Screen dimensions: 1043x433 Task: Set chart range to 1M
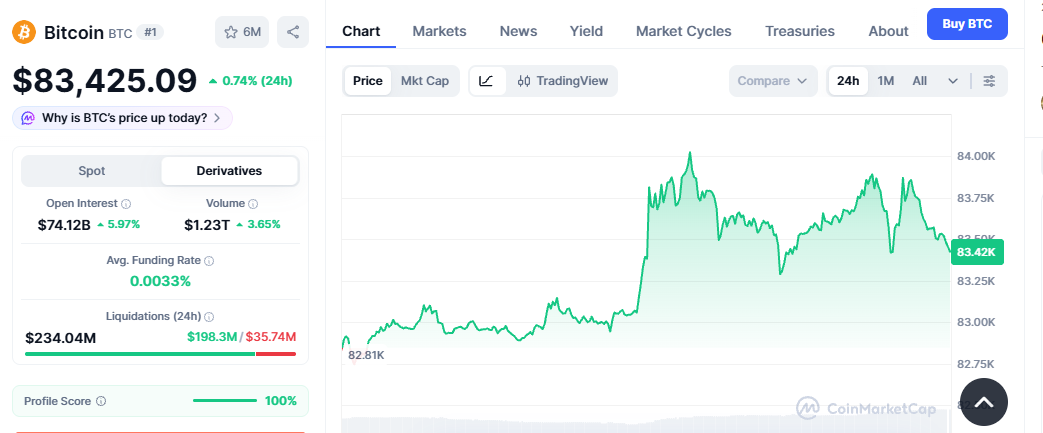click(x=885, y=81)
